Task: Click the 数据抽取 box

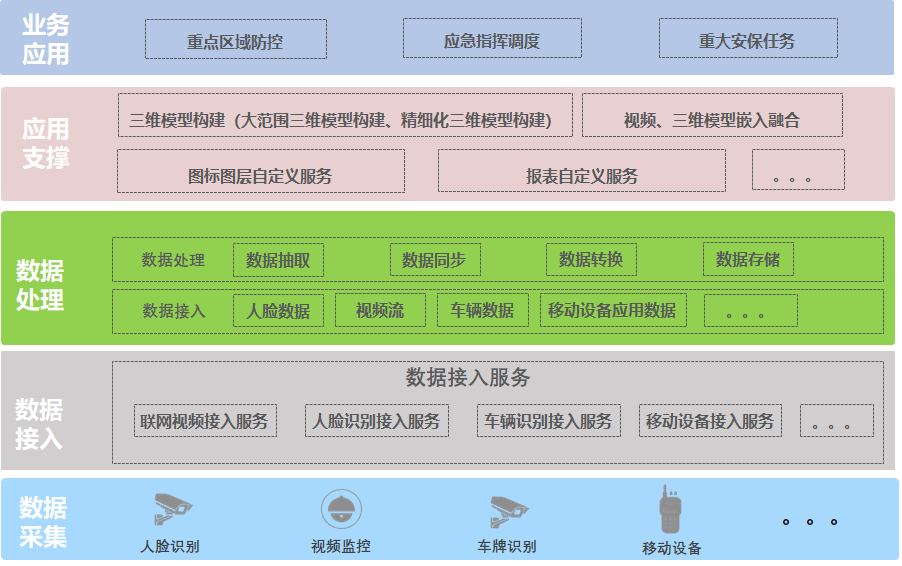Action: click(278, 260)
